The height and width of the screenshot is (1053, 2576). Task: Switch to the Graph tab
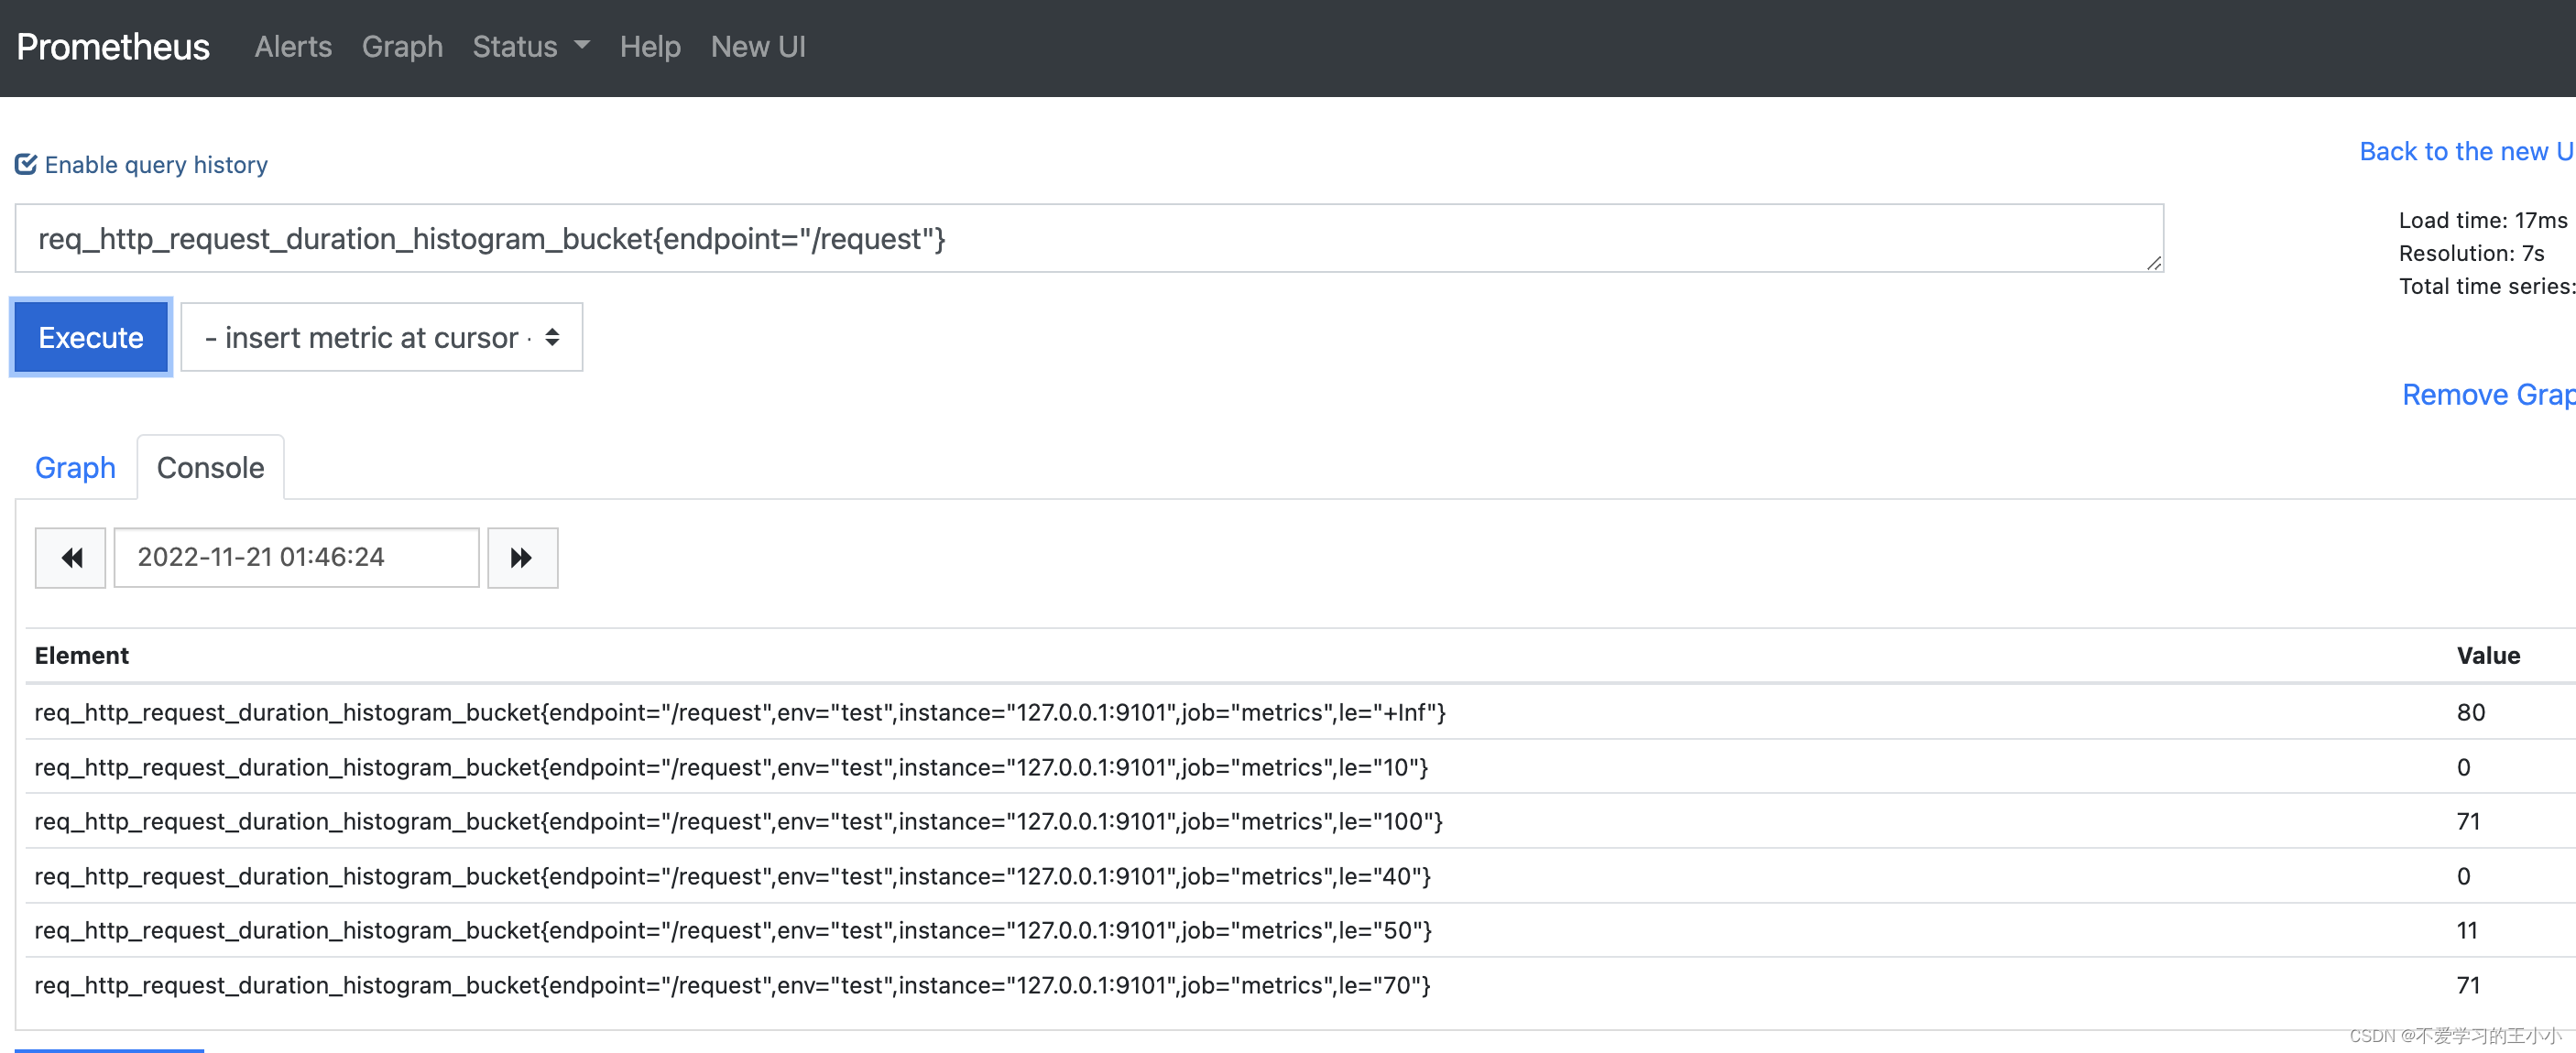point(75,467)
